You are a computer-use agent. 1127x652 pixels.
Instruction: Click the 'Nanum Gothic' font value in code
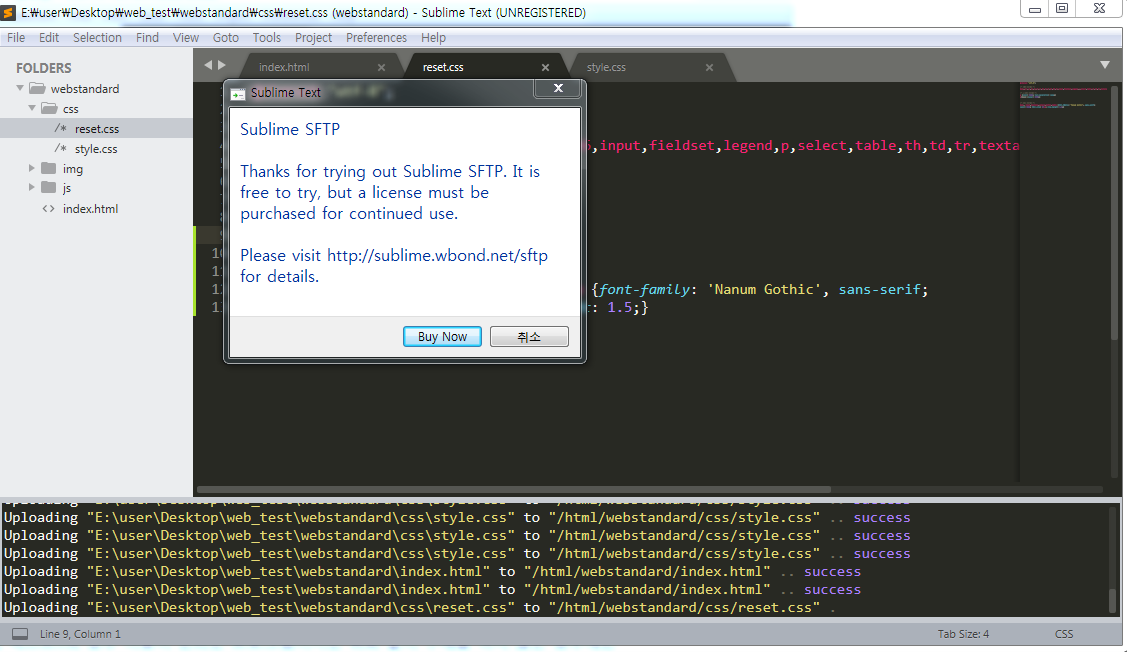point(763,289)
